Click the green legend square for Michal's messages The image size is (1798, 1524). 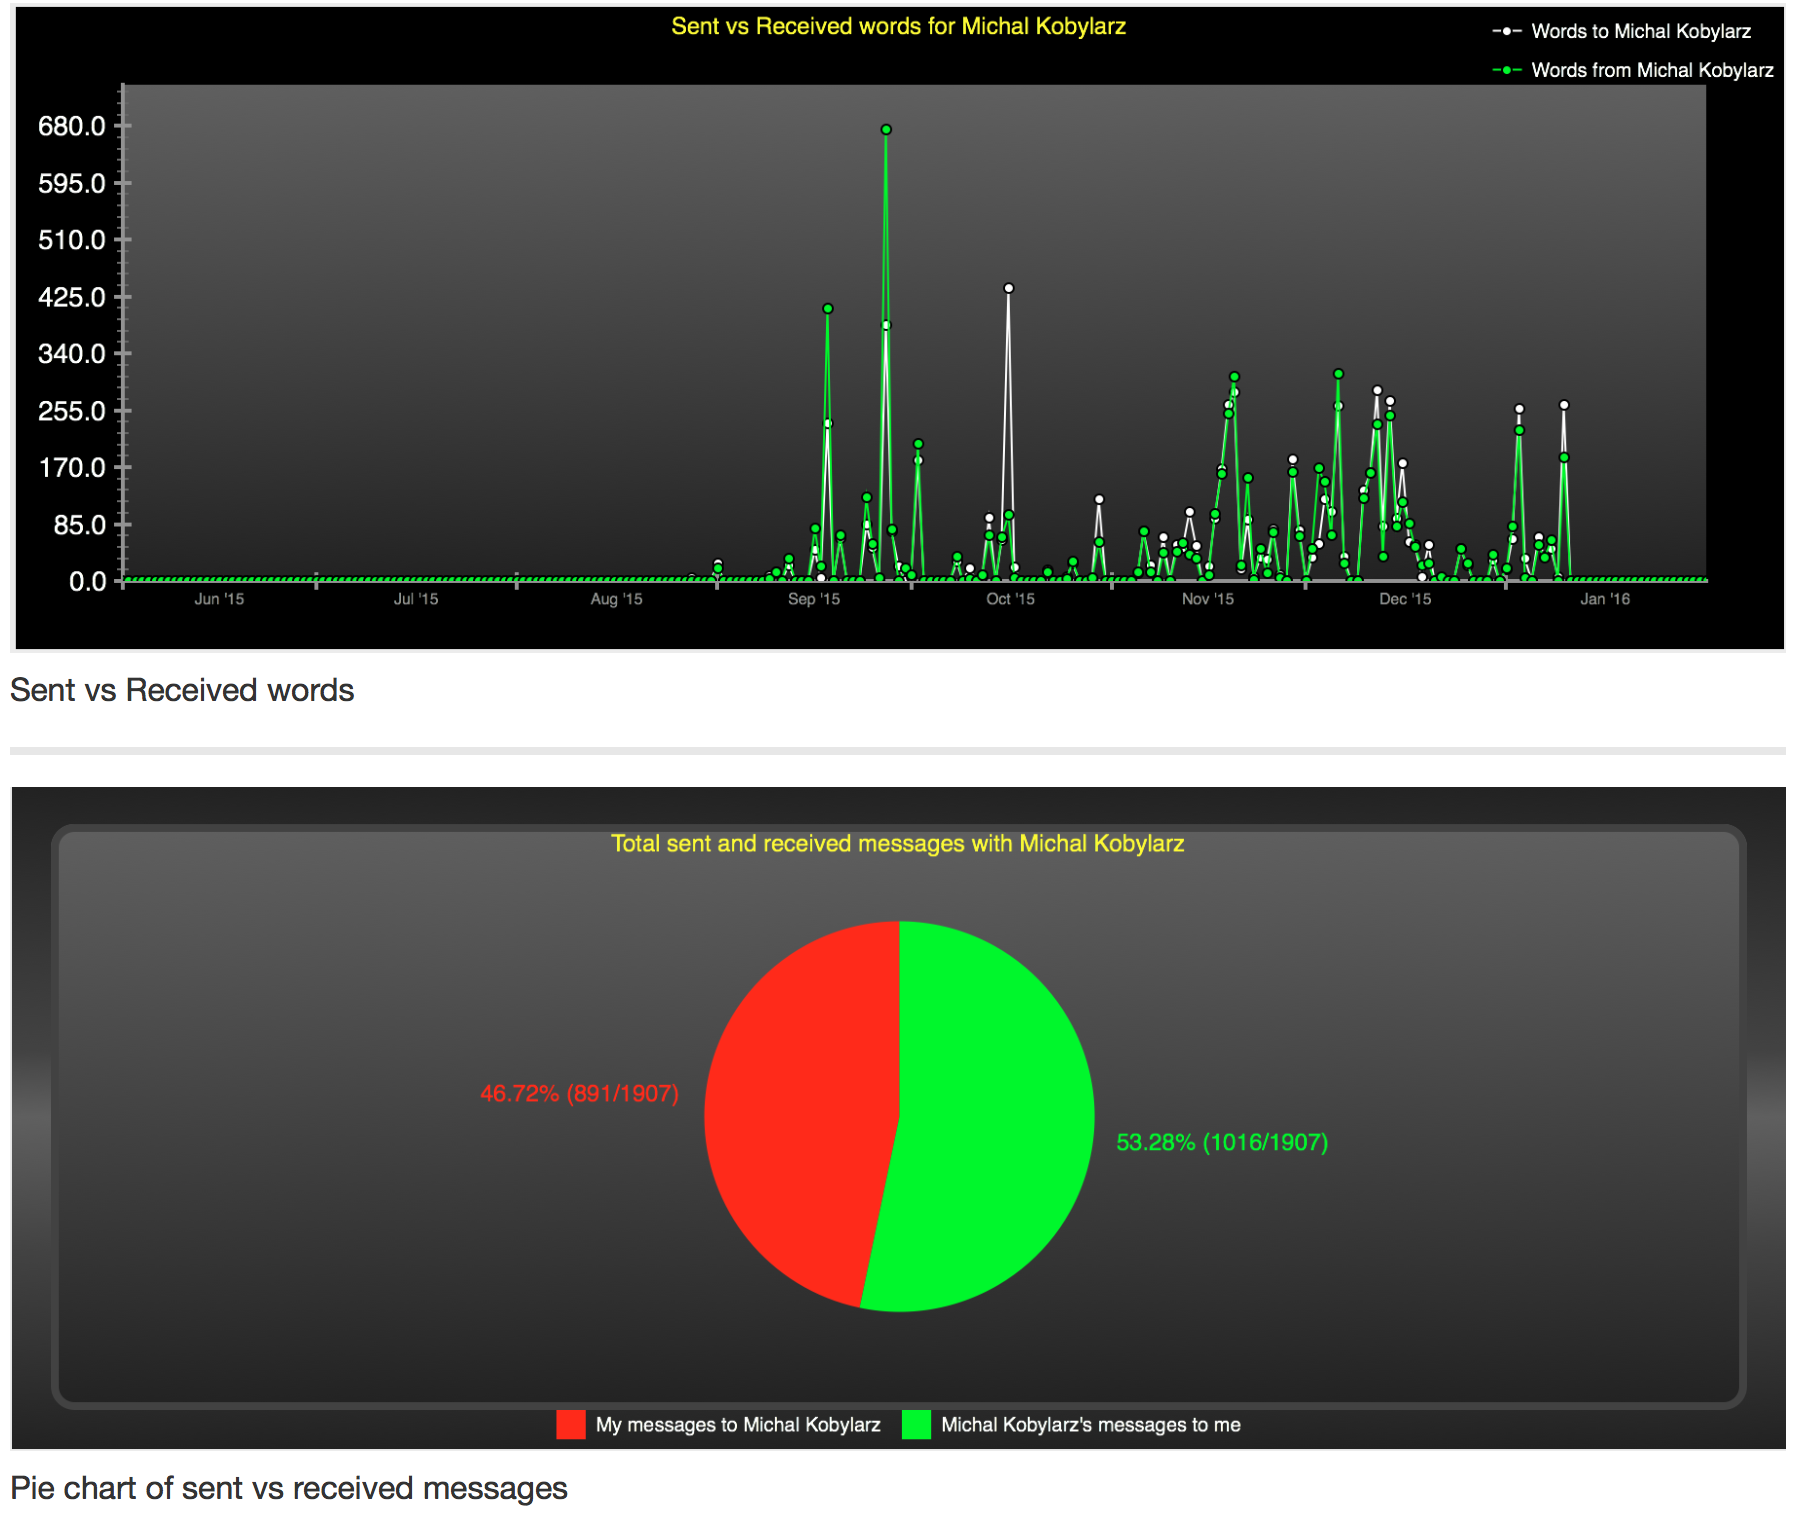pos(917,1424)
